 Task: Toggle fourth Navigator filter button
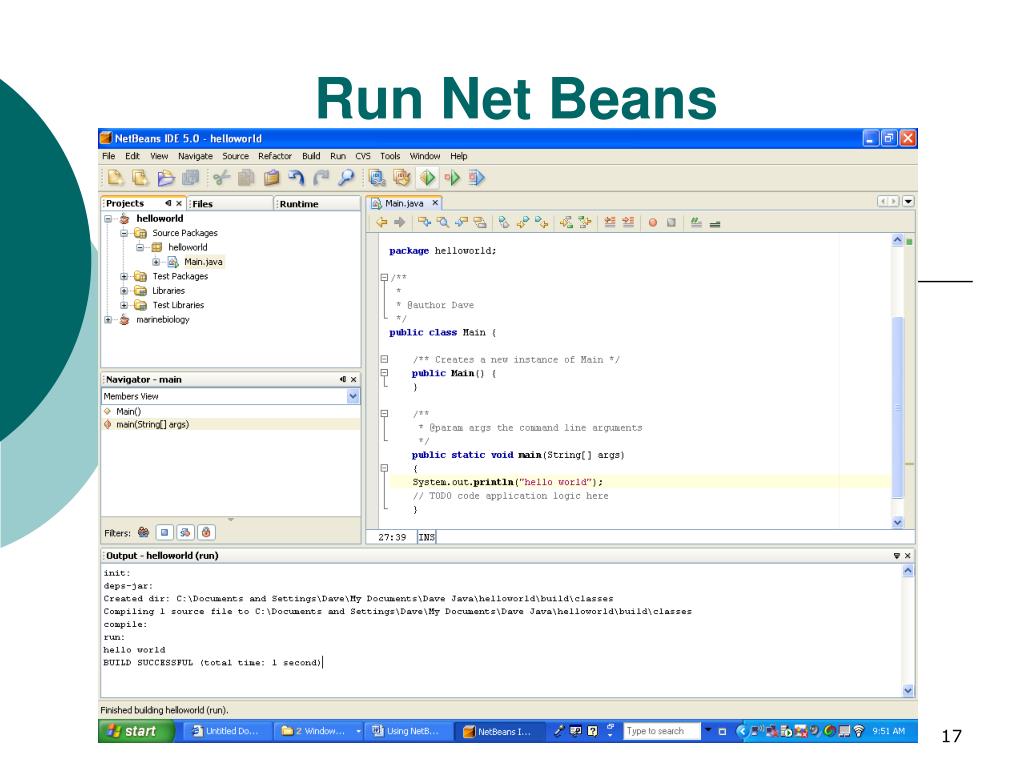pyautogui.click(x=206, y=532)
